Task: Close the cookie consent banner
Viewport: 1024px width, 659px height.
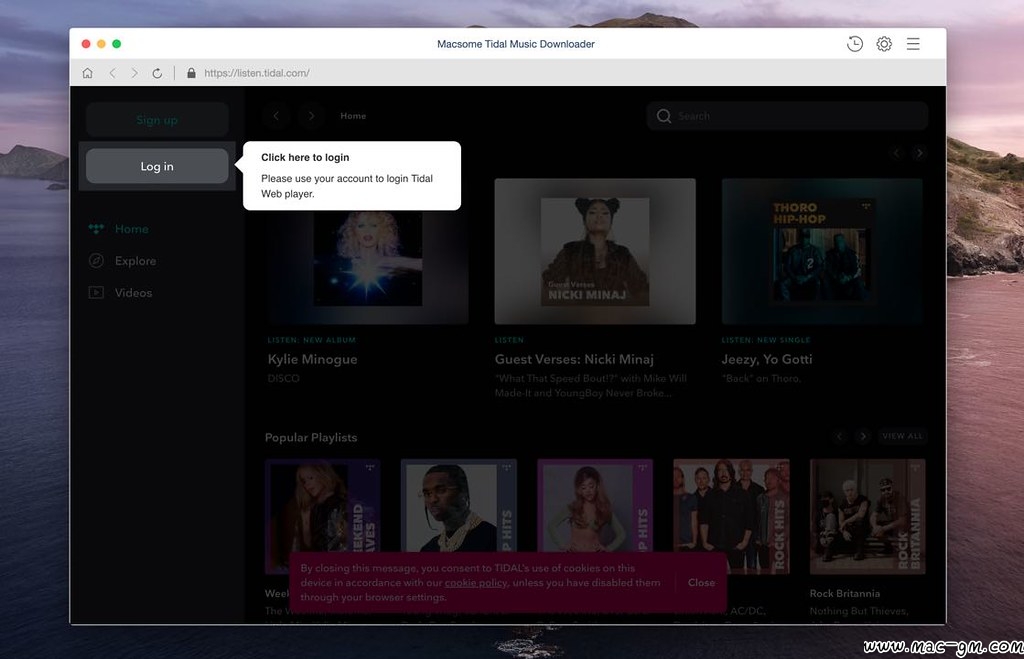Action: pos(701,583)
